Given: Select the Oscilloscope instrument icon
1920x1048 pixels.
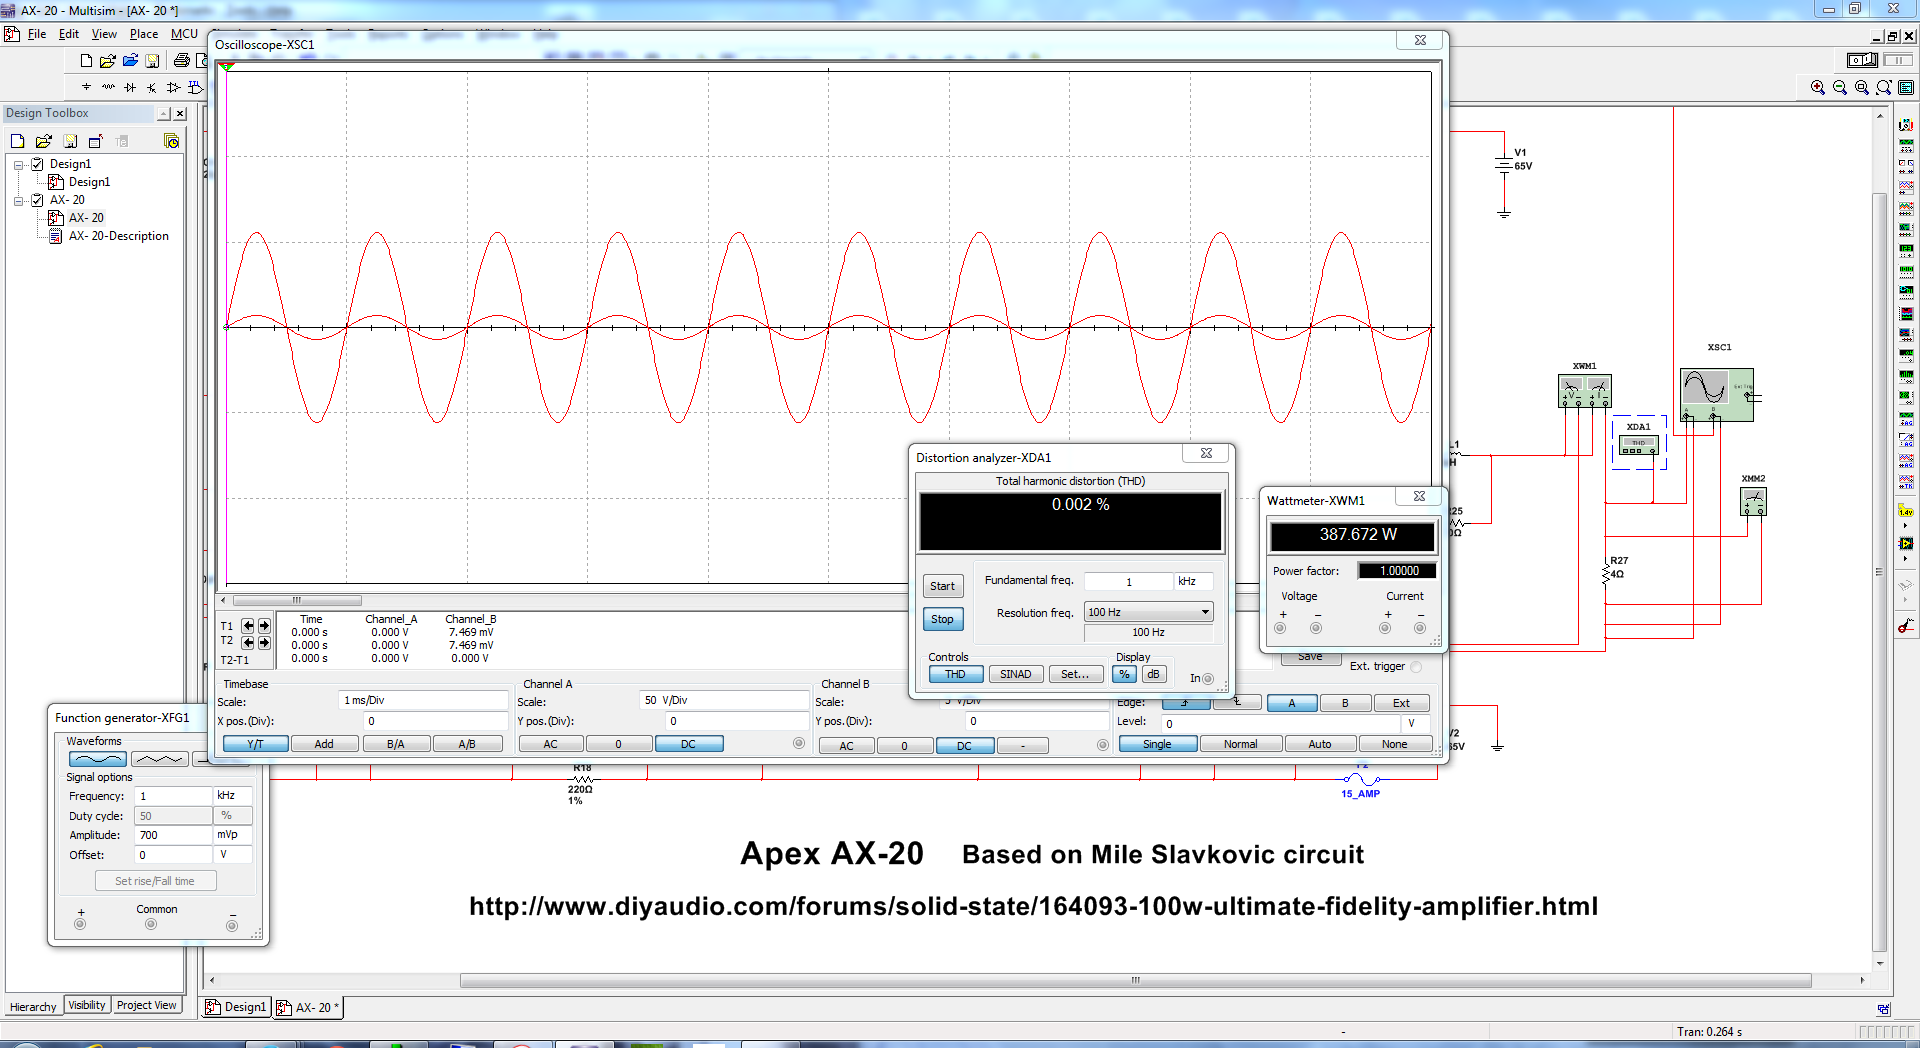Looking at the screenshot, I should coord(1906,188).
